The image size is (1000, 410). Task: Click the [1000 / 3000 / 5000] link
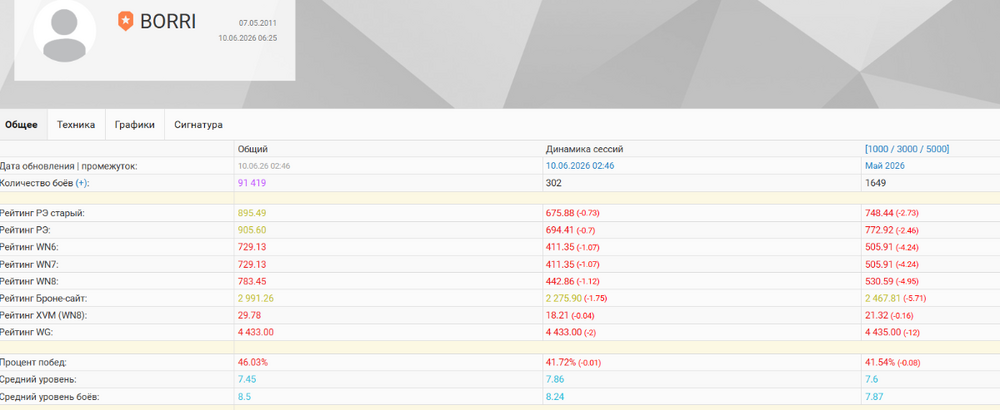pos(907,149)
